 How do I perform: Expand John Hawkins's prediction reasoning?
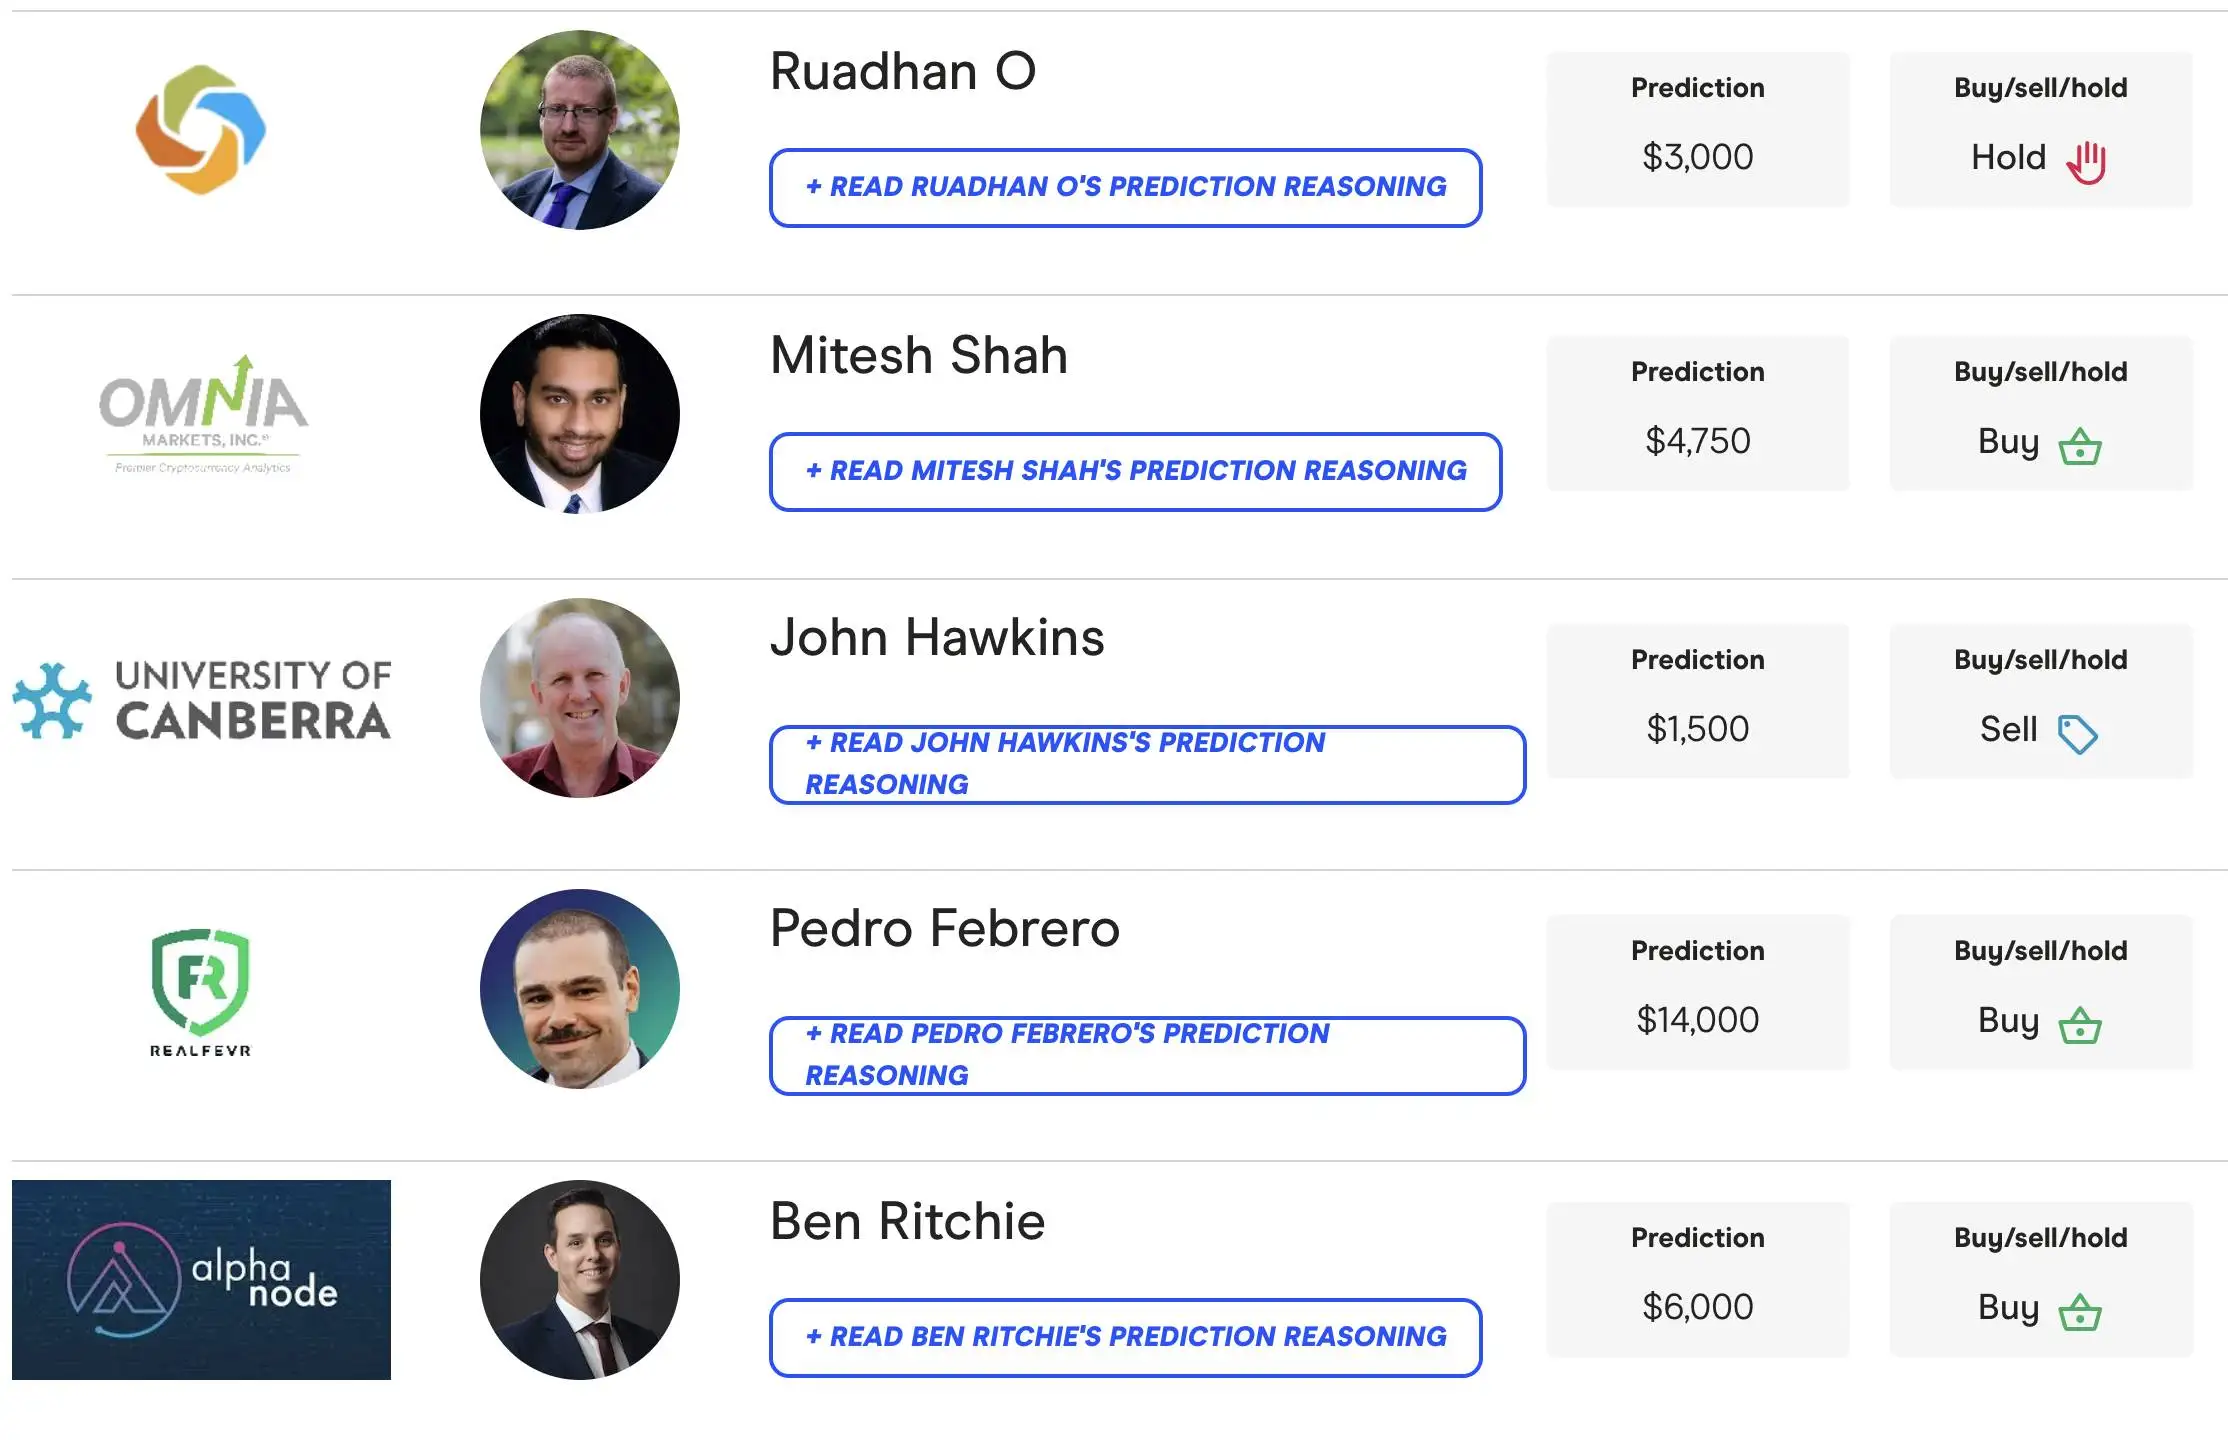(x=1146, y=764)
